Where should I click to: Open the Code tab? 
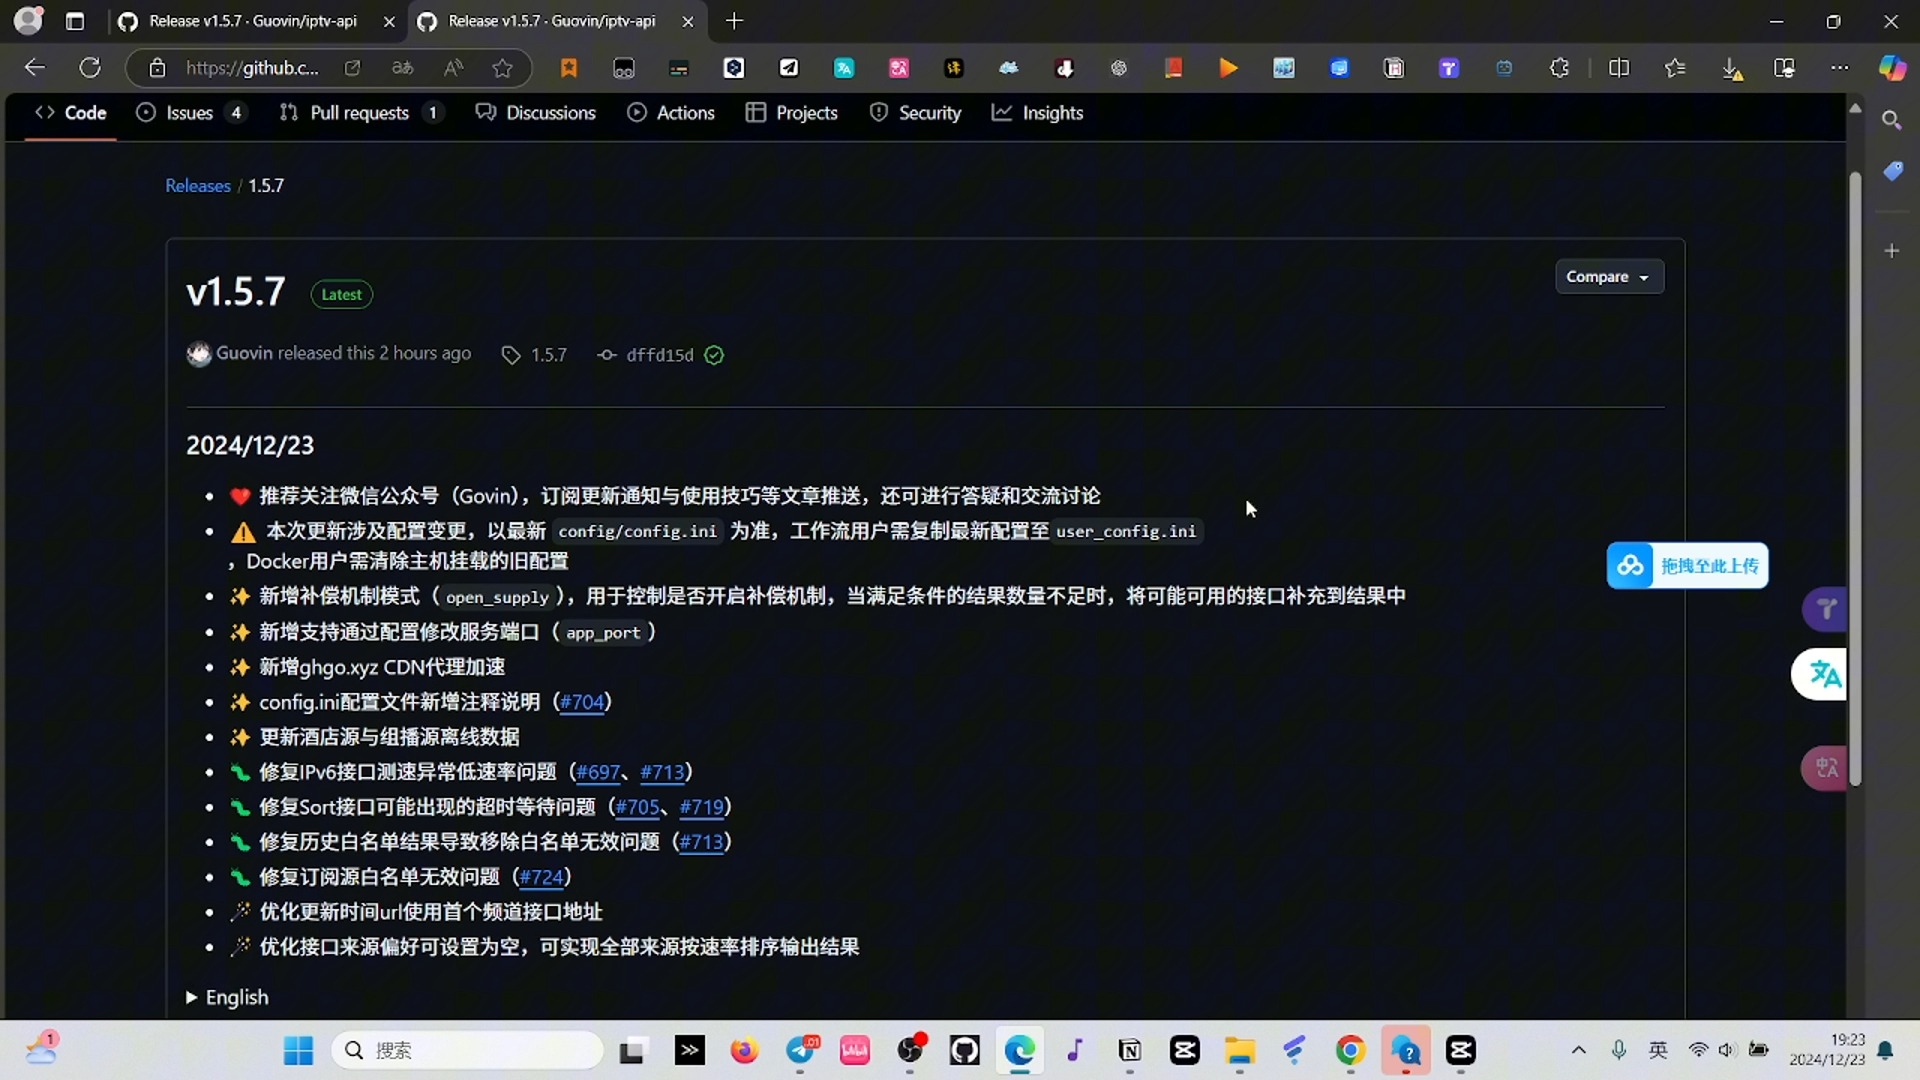70,113
